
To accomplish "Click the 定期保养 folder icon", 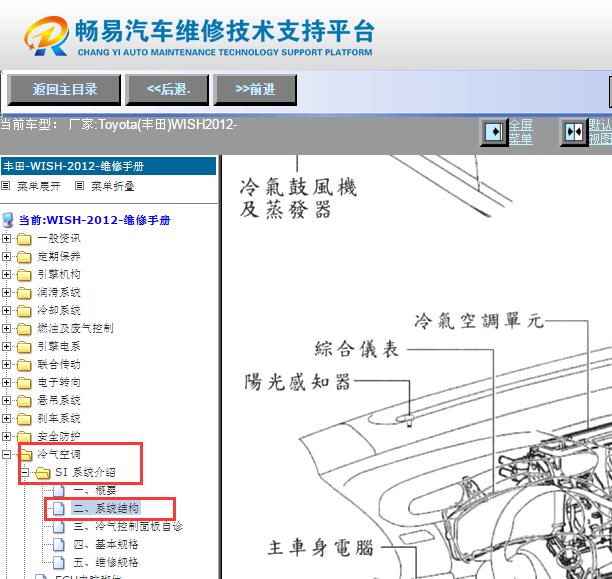I will pyautogui.click(x=24, y=257).
